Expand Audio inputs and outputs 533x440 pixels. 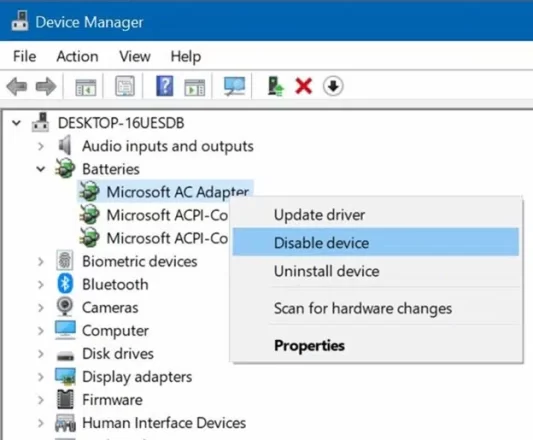coord(40,146)
